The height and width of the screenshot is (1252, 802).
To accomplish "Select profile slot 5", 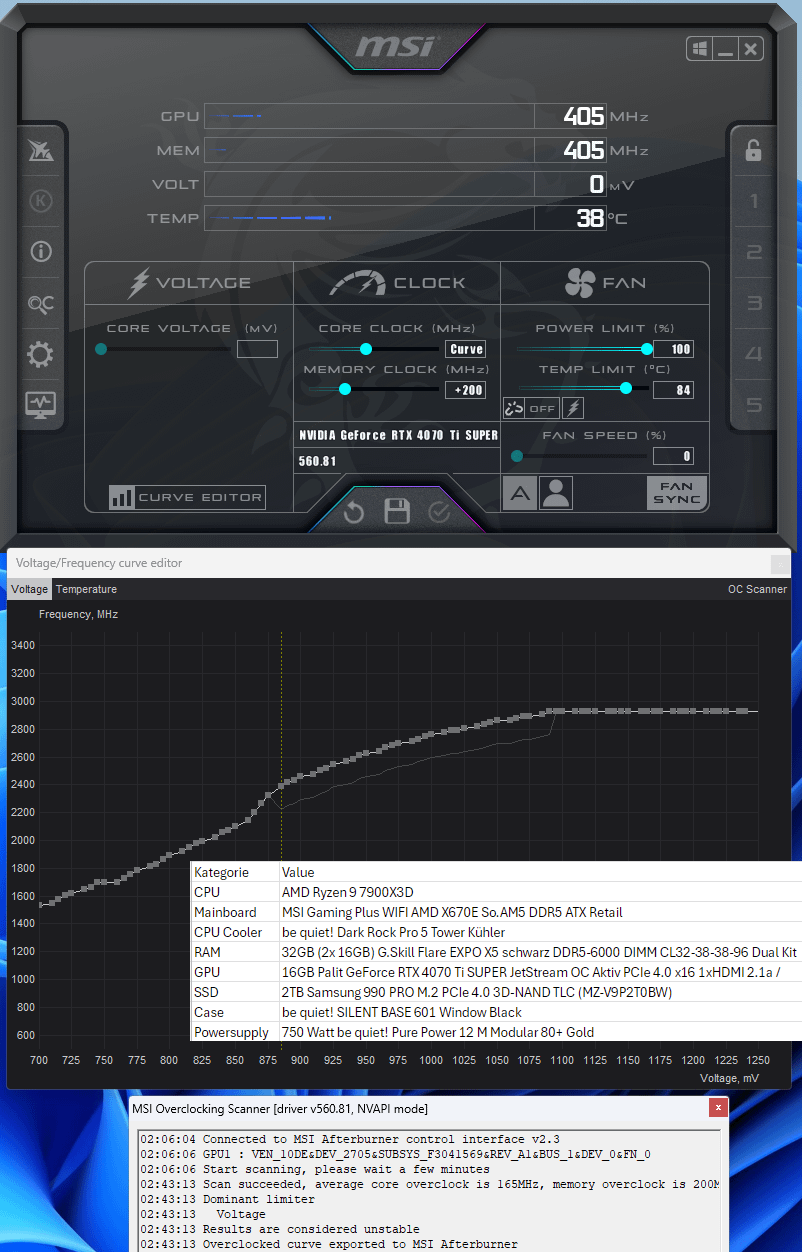I will (x=754, y=405).
